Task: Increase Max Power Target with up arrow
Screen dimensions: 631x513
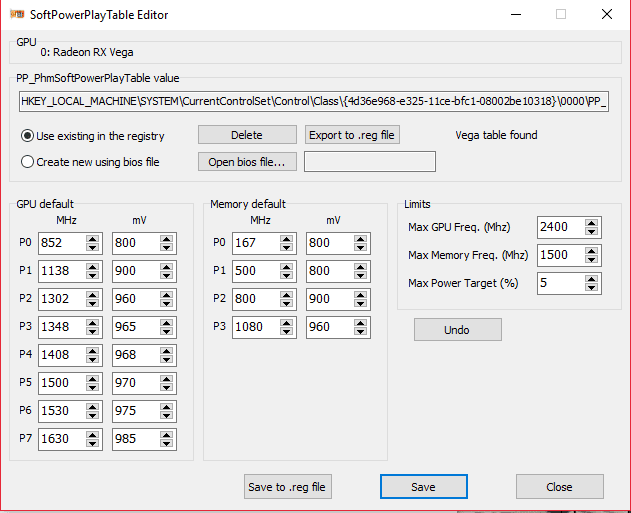Action: coord(591,279)
